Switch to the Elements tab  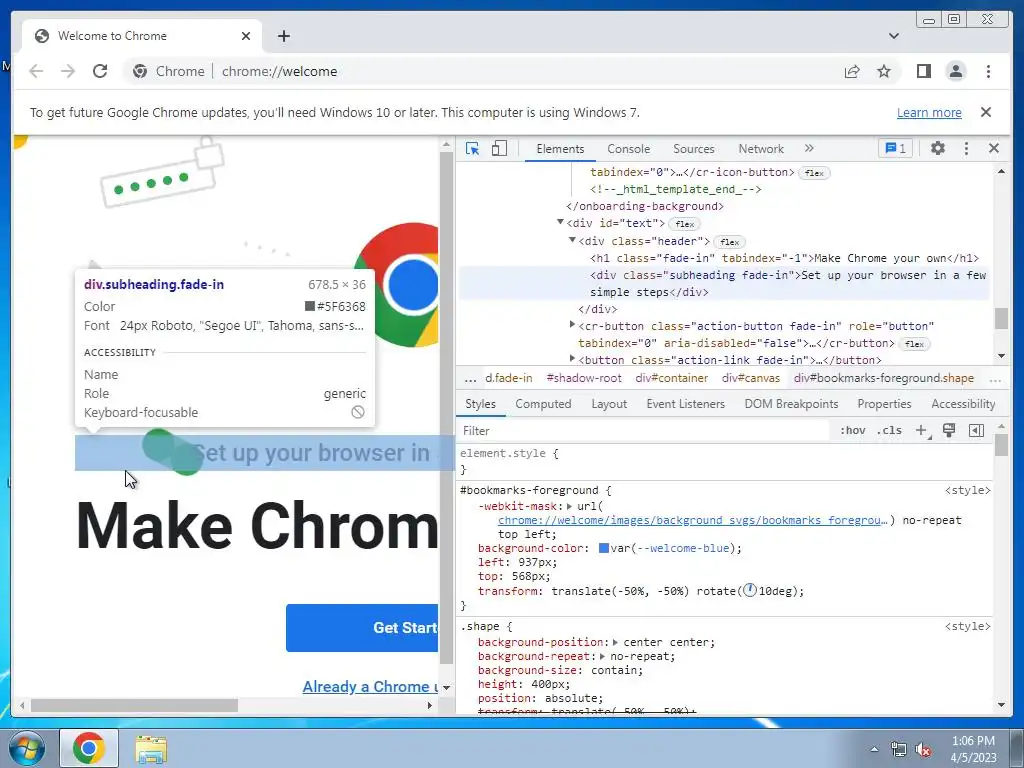(560, 149)
